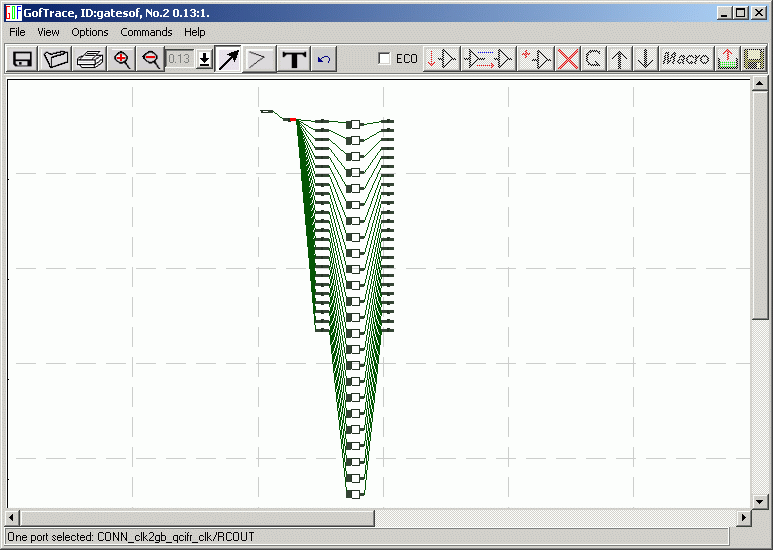
Task: Click the horizontal scrollbar thumb
Action: 197,518
